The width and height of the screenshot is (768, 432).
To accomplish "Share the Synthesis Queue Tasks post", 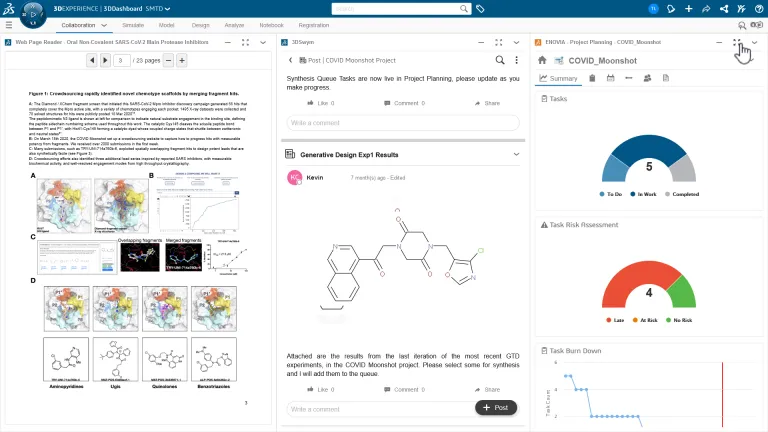I will coord(487,103).
